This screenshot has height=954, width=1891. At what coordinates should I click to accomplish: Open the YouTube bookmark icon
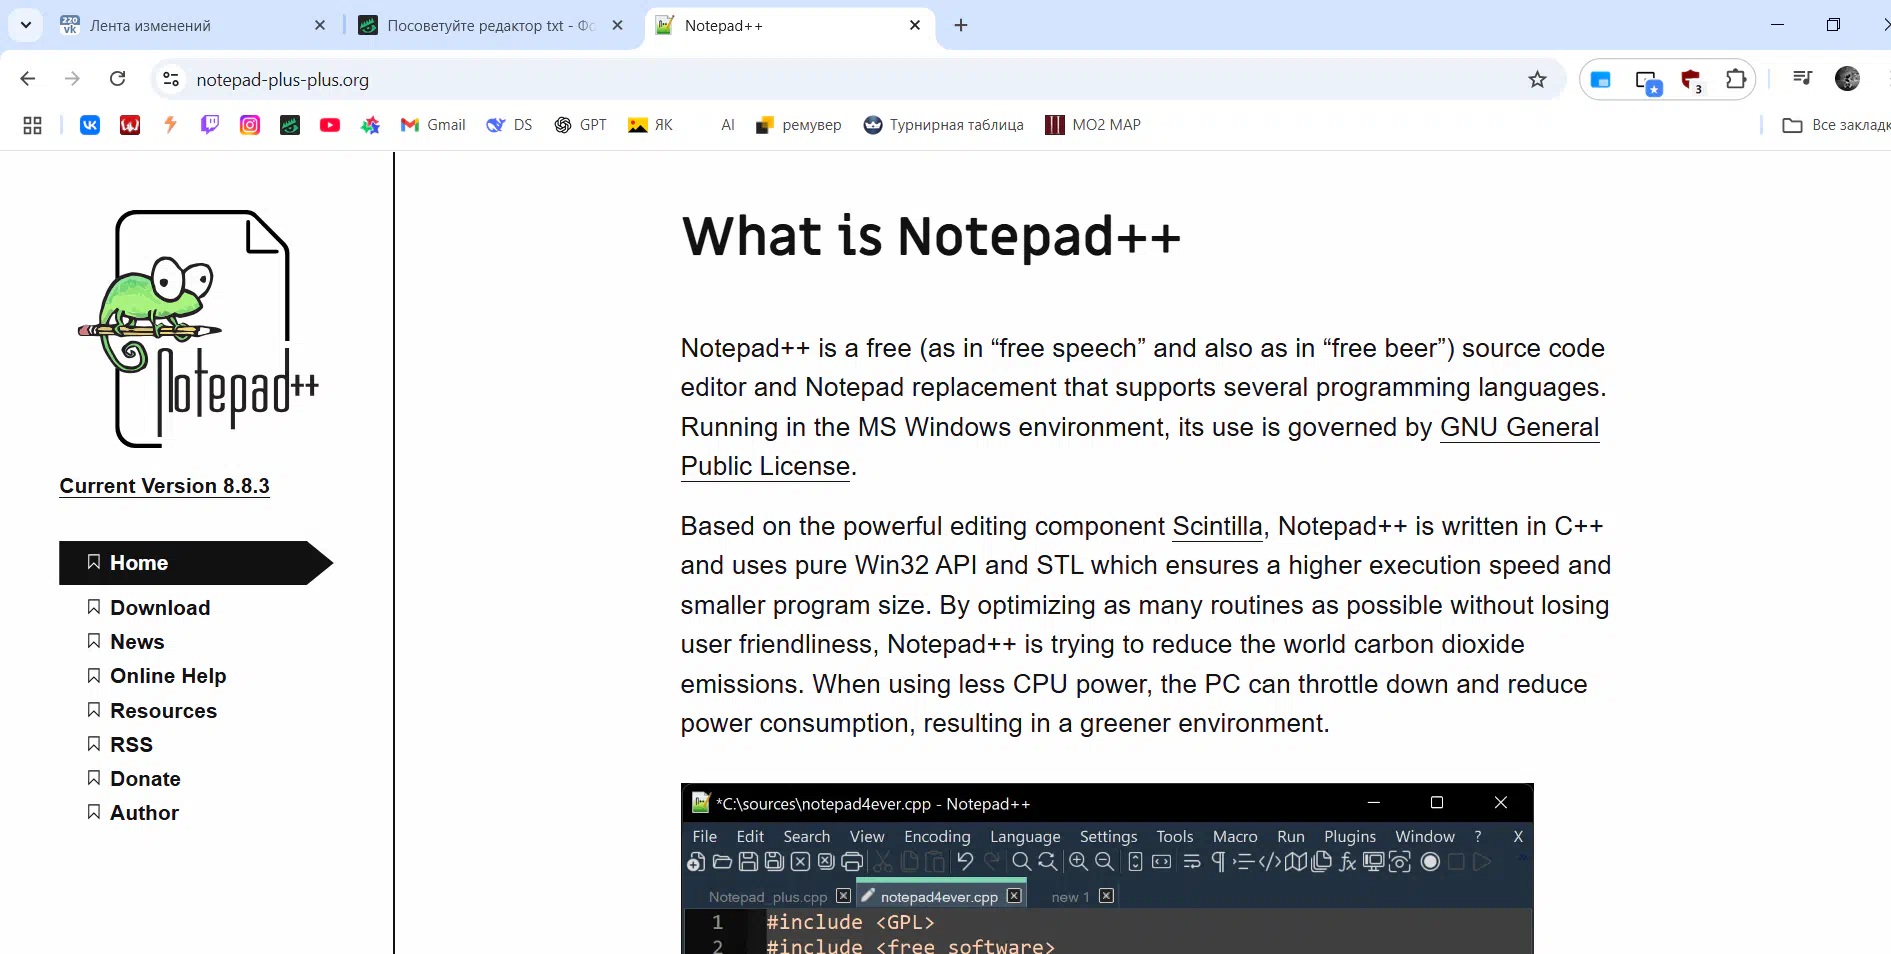point(330,125)
